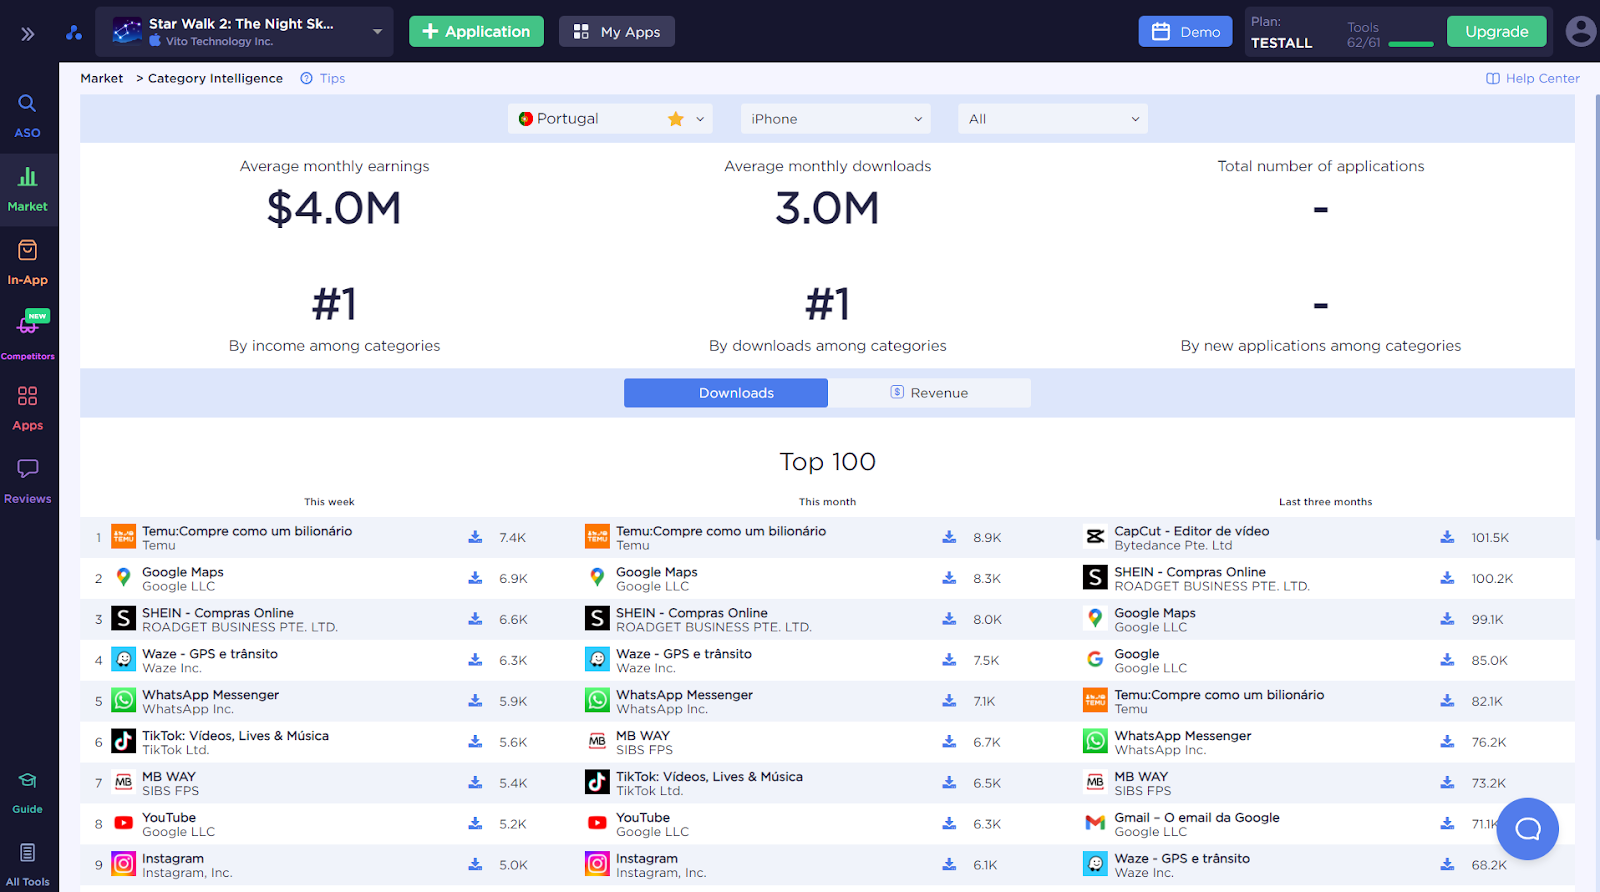Screen dimensions: 1600x892
Task: Click the 3.0M average monthly downloads value
Action: point(827,209)
